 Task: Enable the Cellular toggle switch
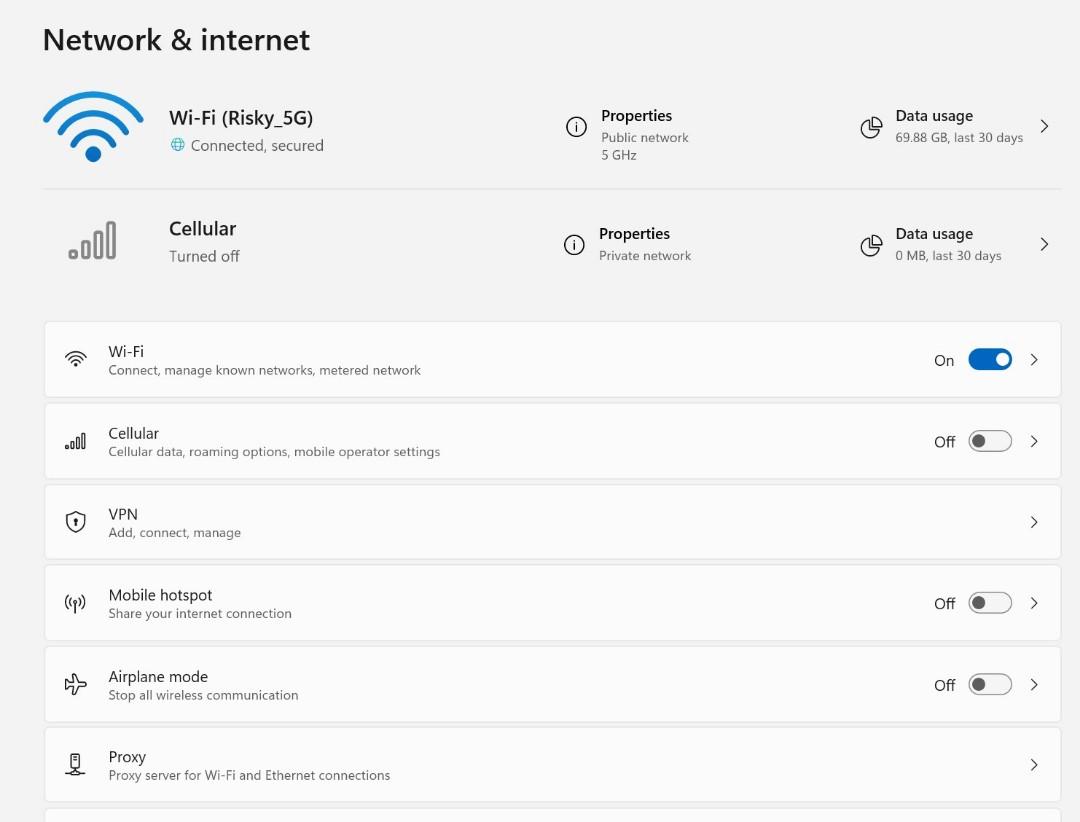(989, 441)
